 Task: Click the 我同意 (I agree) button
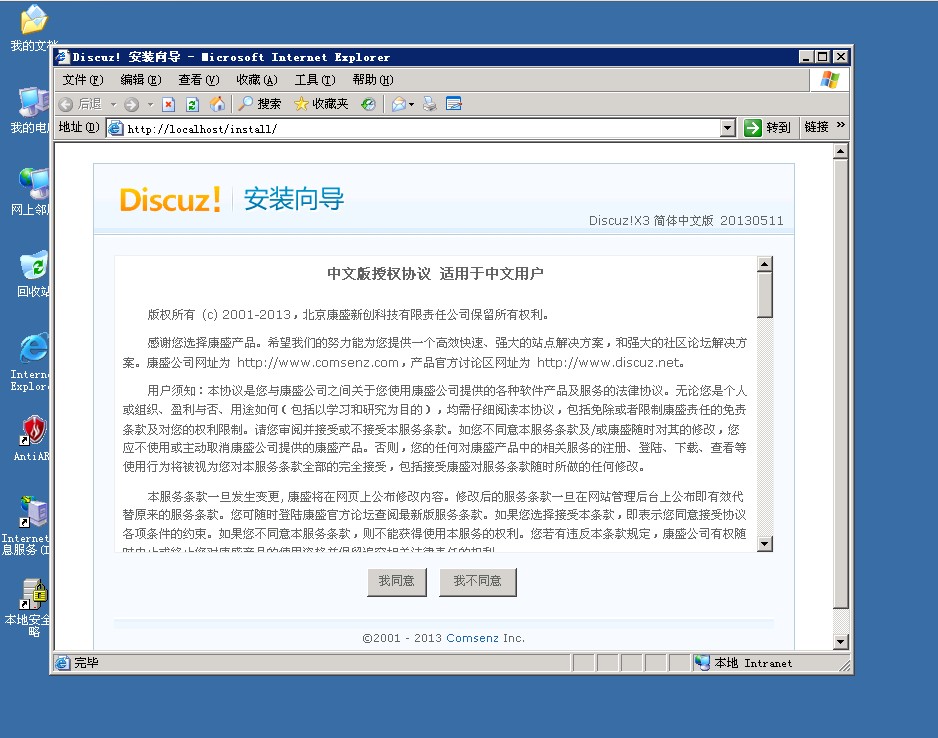coord(397,581)
